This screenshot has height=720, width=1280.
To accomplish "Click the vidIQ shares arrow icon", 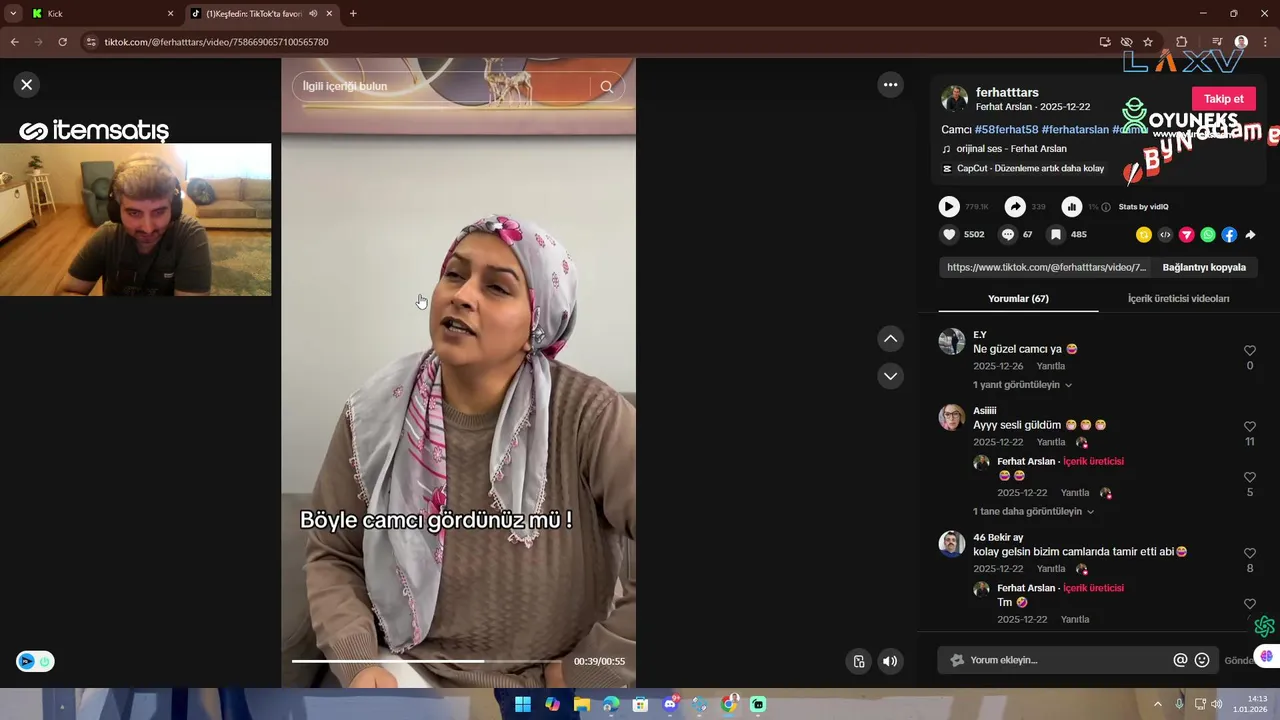I will tap(1015, 207).
